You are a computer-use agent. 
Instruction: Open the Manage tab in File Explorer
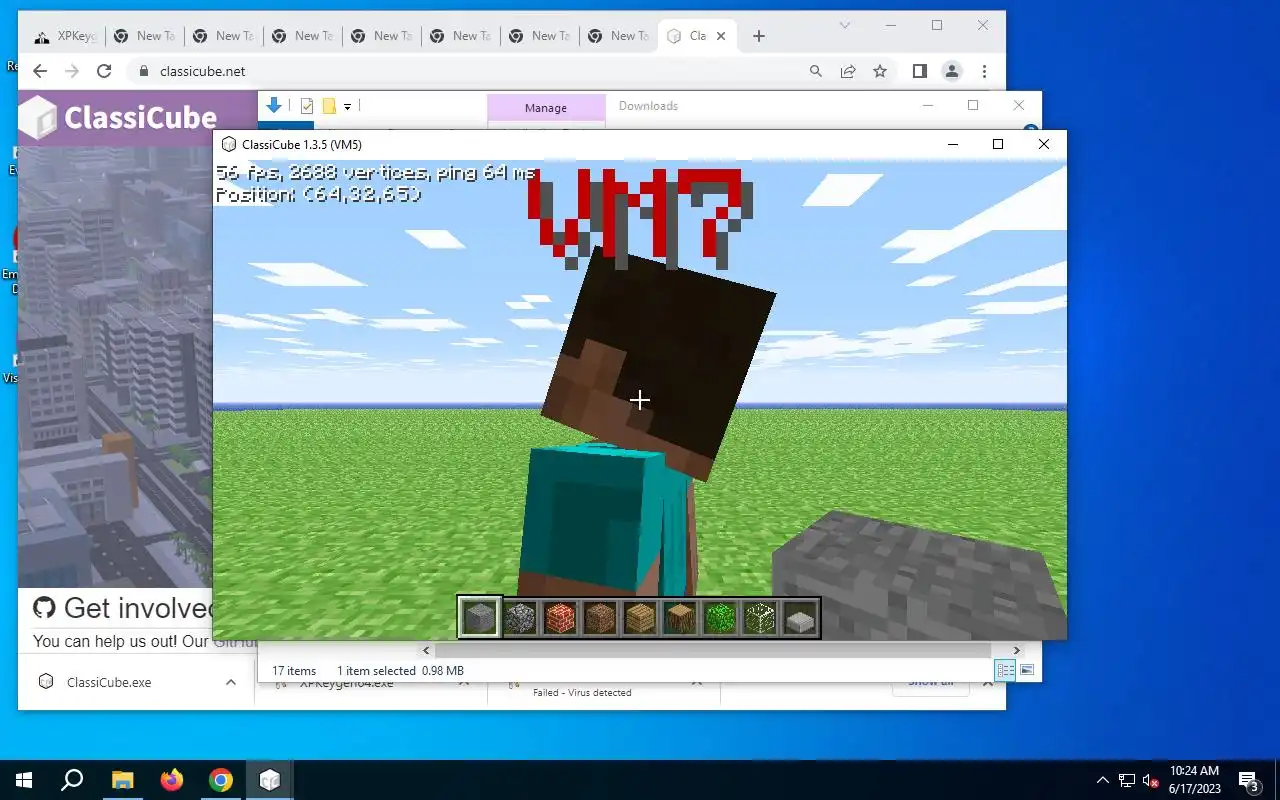(546, 108)
